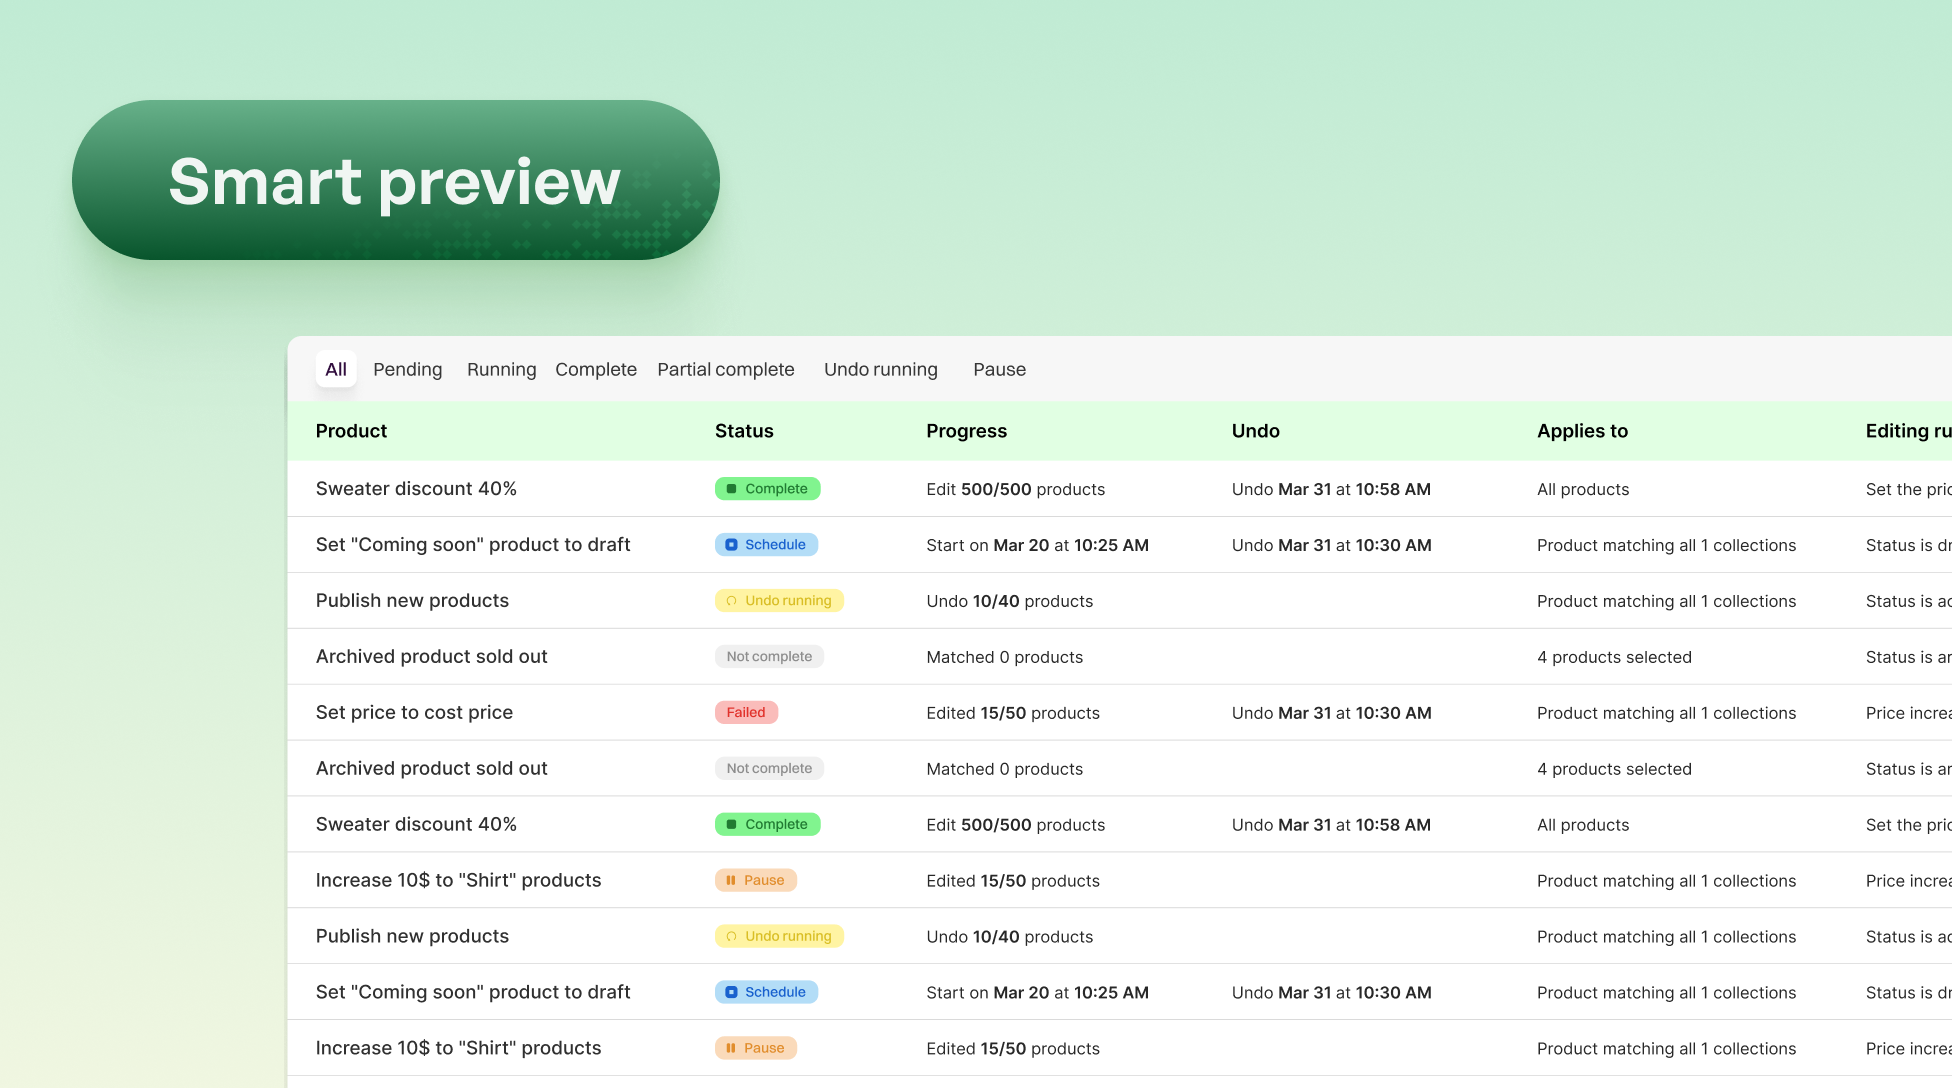The height and width of the screenshot is (1088, 1952).
Task: Click the Schedule badge on the second Coming soon row
Action: pyautogui.click(x=766, y=993)
